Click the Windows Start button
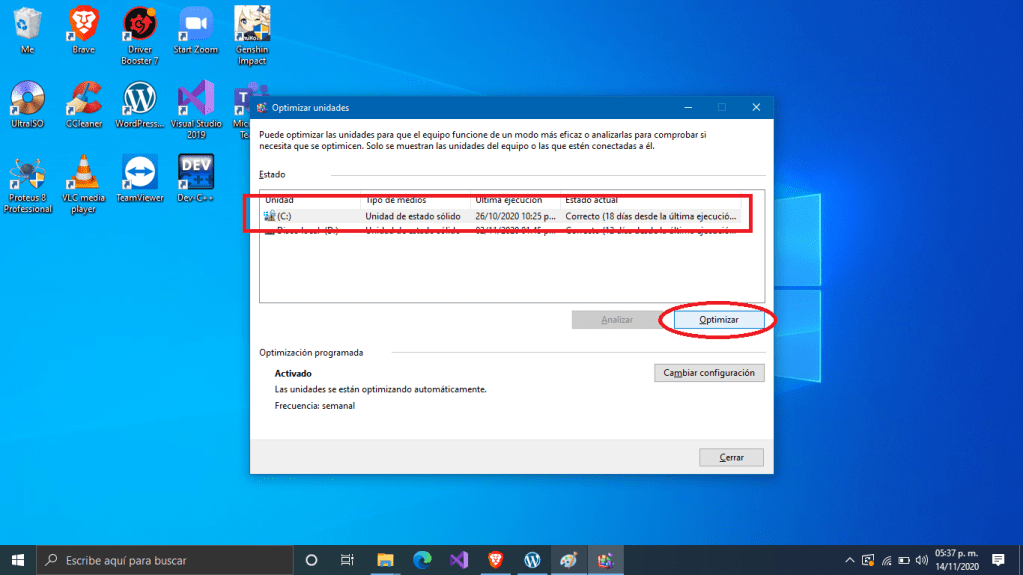Image resolution: width=1023 pixels, height=575 pixels. pyautogui.click(x=18, y=559)
